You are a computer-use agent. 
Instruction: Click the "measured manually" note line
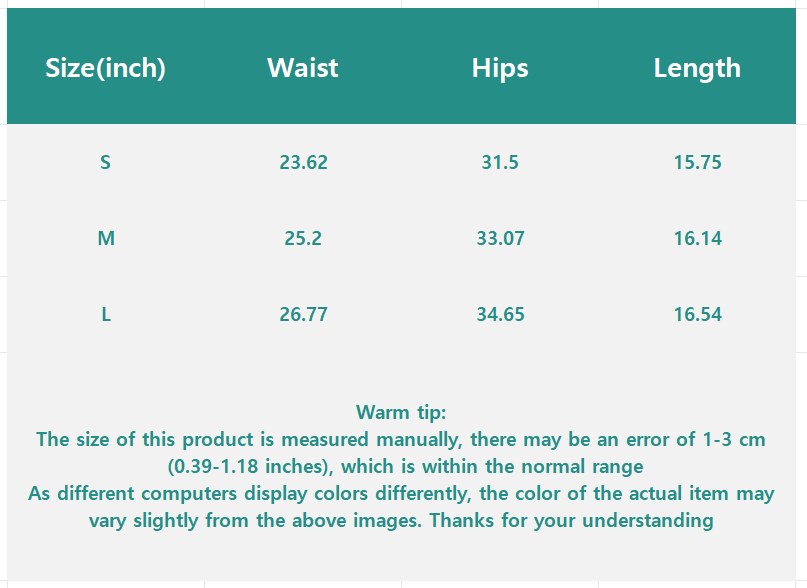401,439
